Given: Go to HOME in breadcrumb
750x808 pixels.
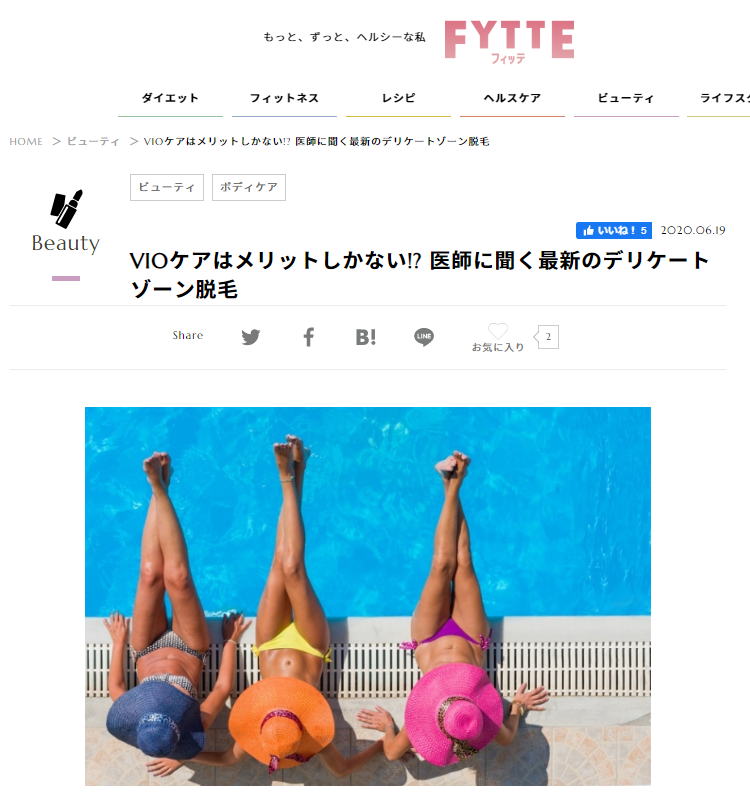Looking at the screenshot, I should coord(26,142).
